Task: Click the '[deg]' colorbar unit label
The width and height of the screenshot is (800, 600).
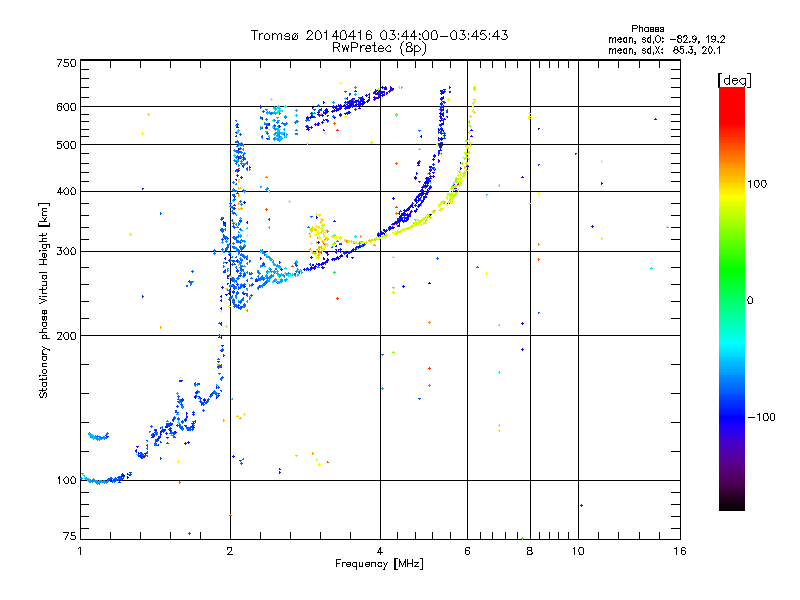Action: click(734, 80)
